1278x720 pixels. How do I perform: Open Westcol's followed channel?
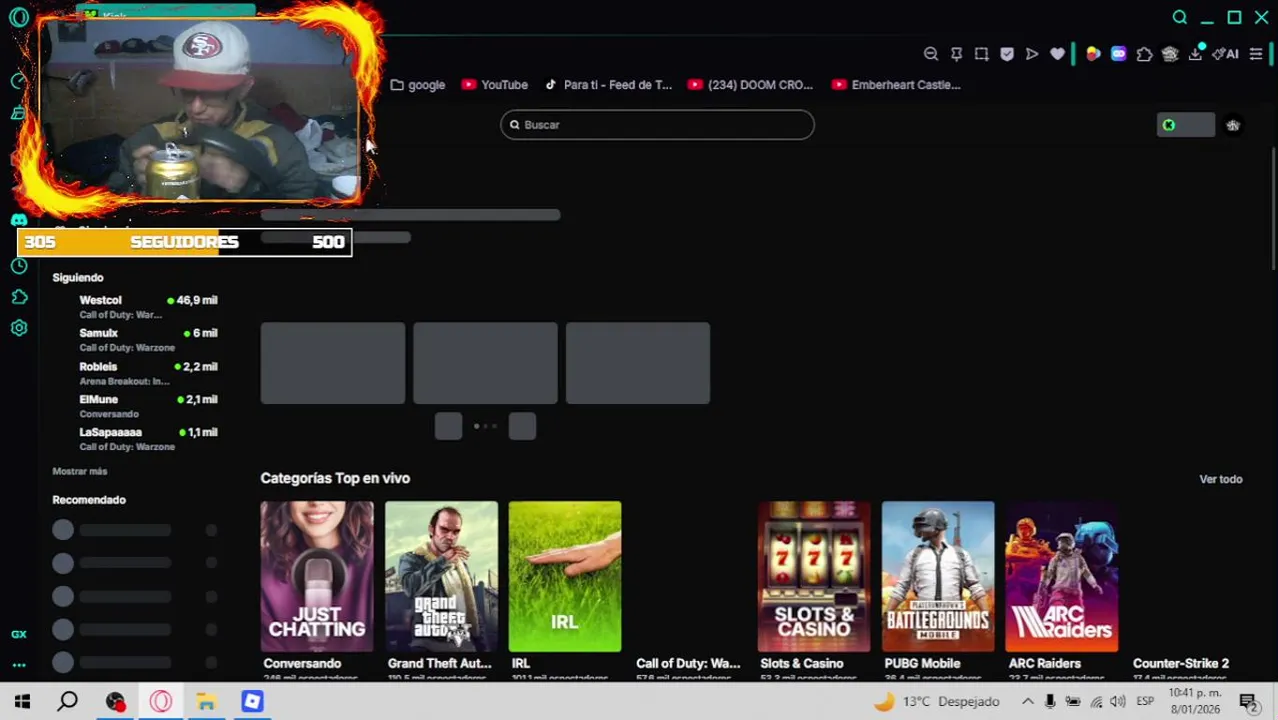pyautogui.click(x=135, y=306)
